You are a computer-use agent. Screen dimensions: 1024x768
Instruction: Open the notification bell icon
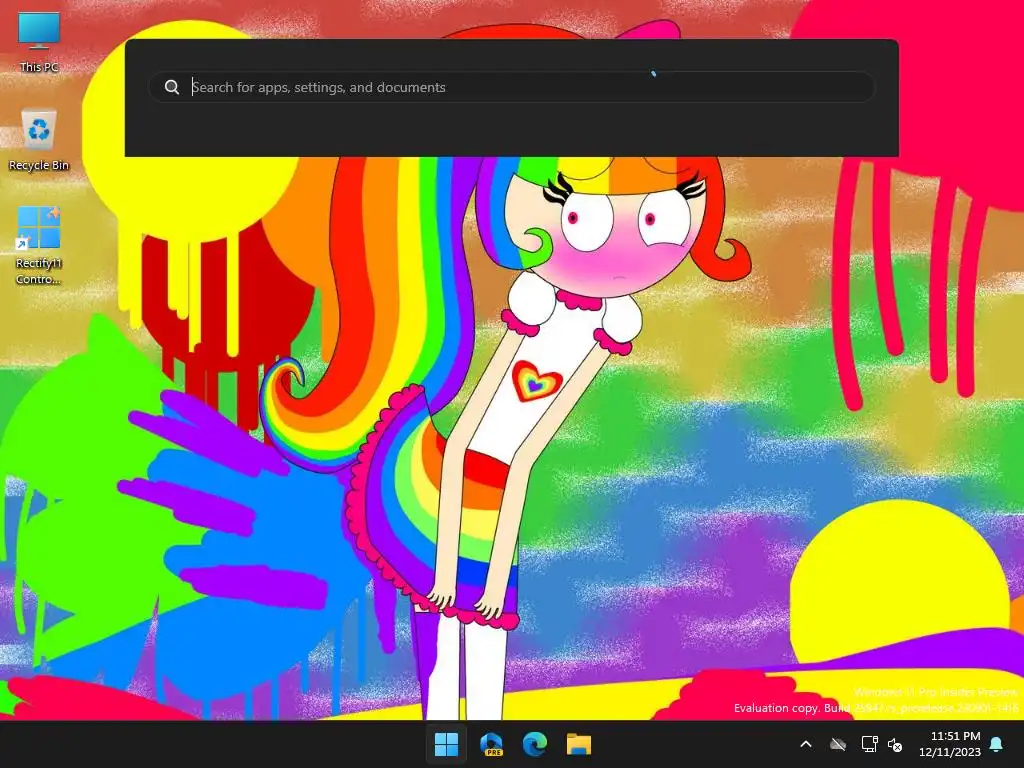(997, 744)
